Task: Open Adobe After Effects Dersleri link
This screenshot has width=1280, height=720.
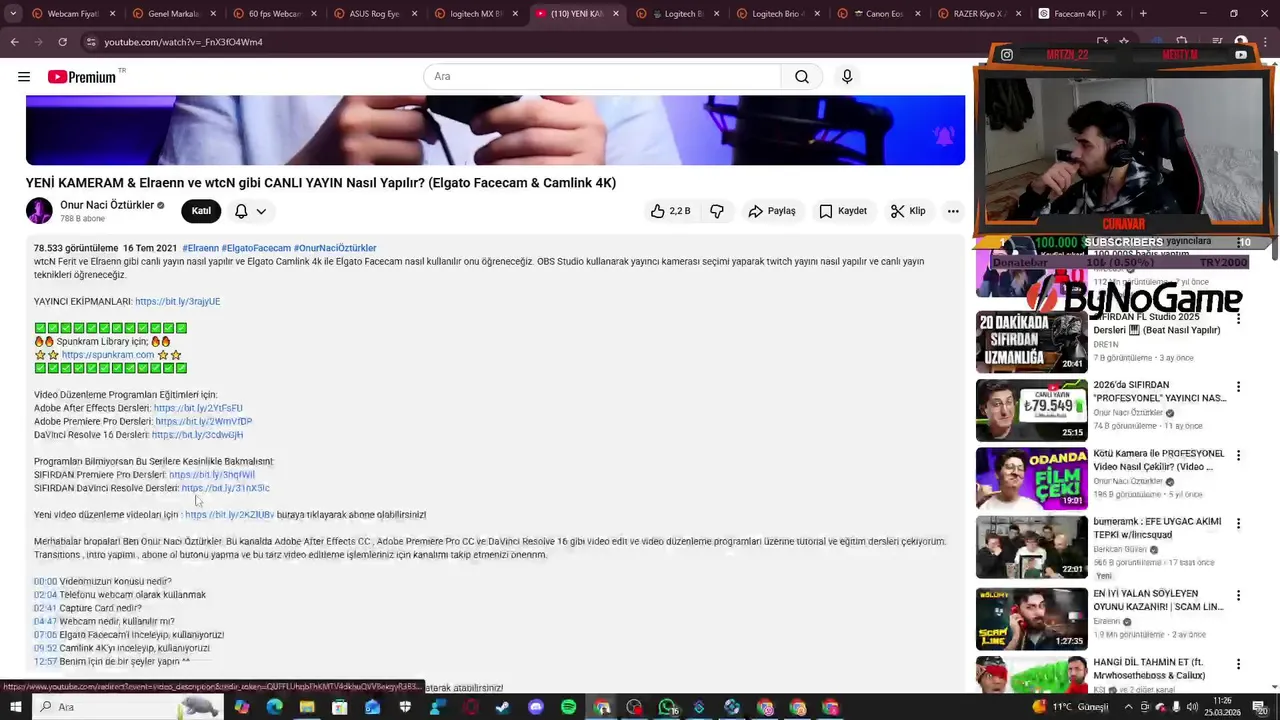Action: (198, 408)
